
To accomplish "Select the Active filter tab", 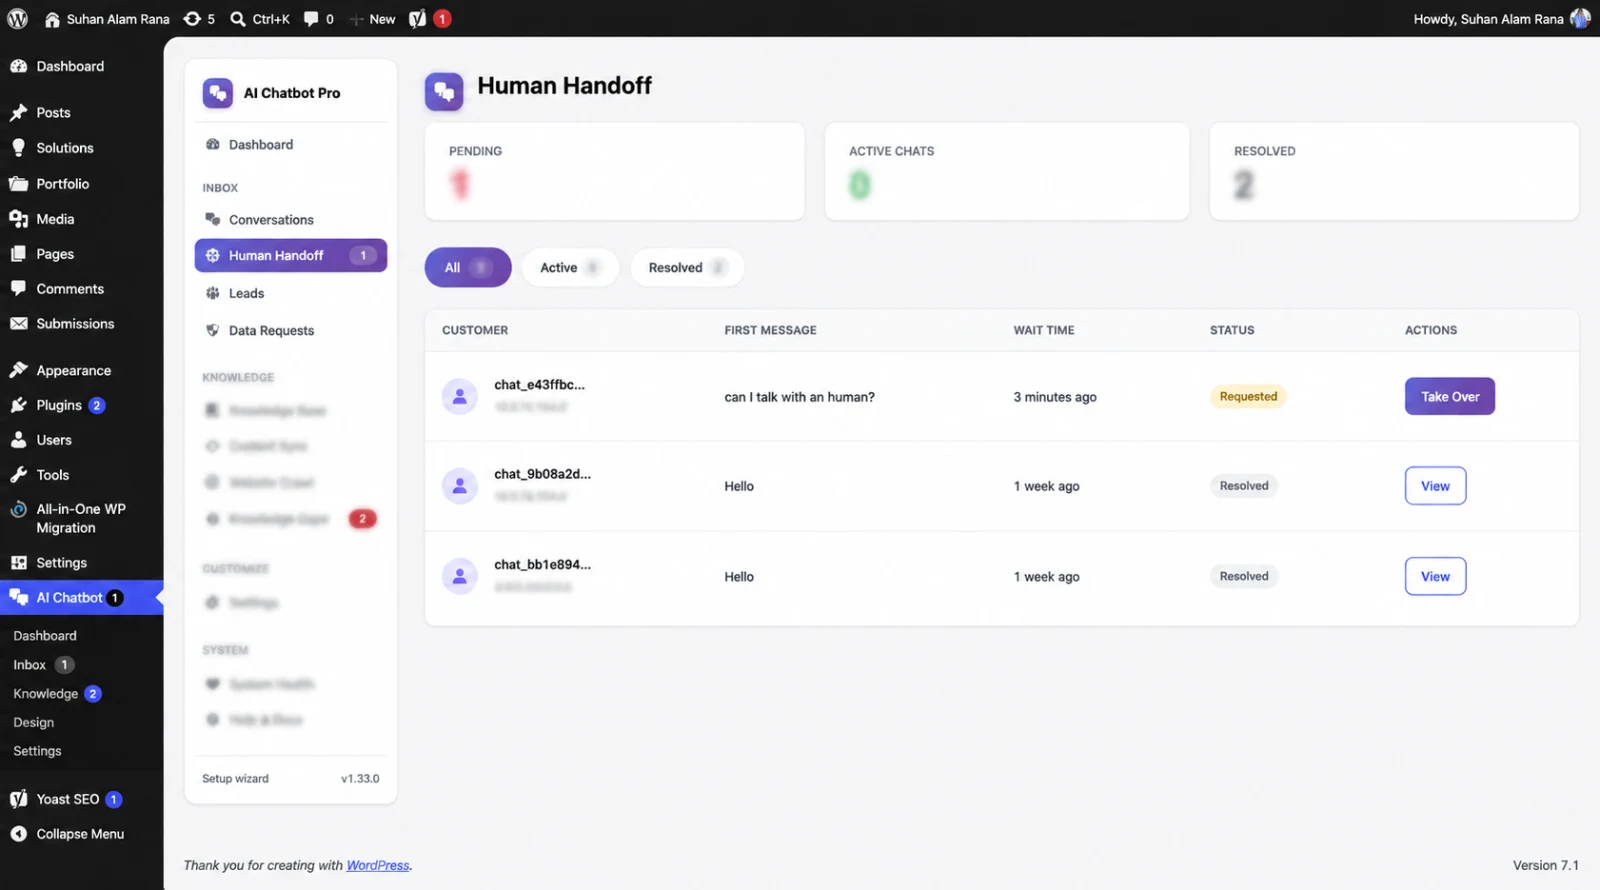I will pos(570,267).
